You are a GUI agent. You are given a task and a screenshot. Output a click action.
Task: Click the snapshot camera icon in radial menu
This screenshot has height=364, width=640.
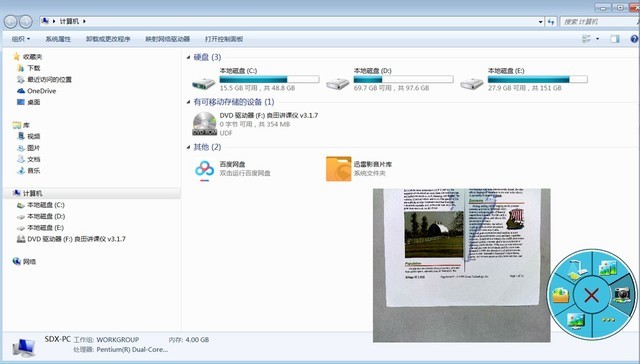coord(622,294)
